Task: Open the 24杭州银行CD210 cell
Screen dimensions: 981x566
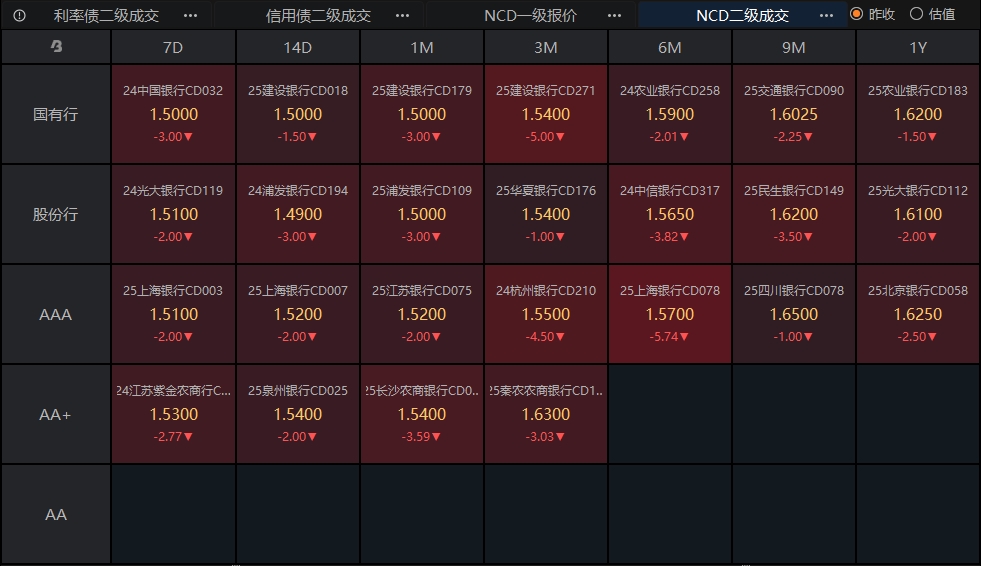Action: click(546, 315)
